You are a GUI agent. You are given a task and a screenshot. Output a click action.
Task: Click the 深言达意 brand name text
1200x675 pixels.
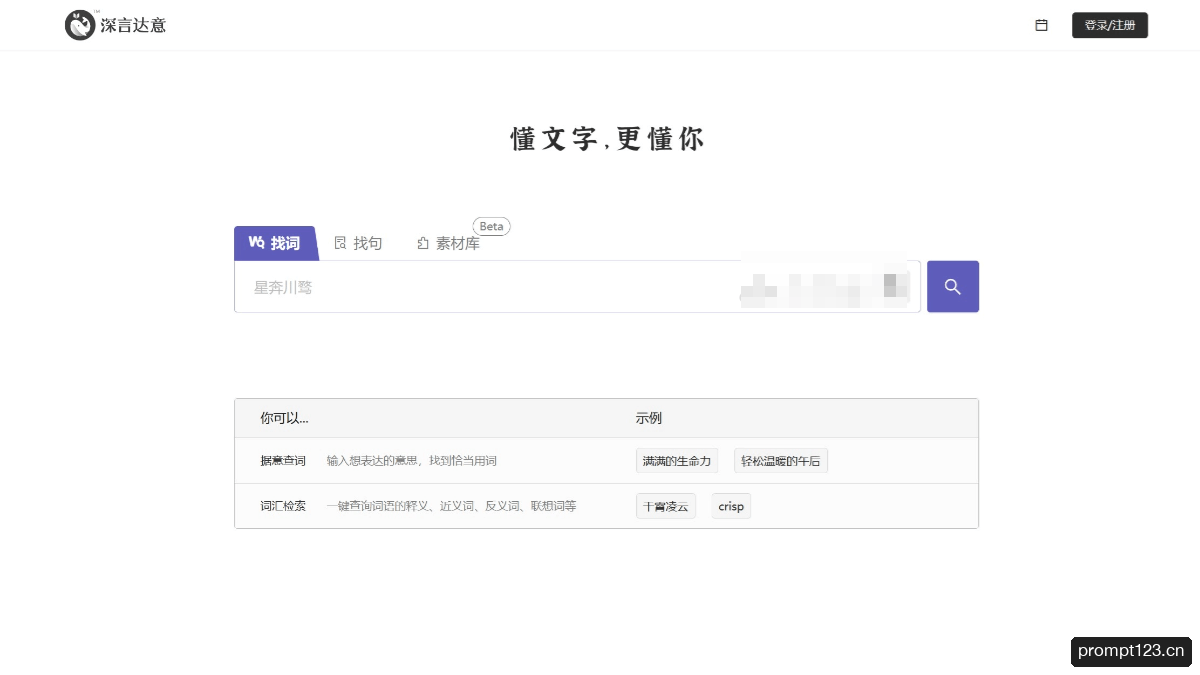pyautogui.click(x=133, y=26)
